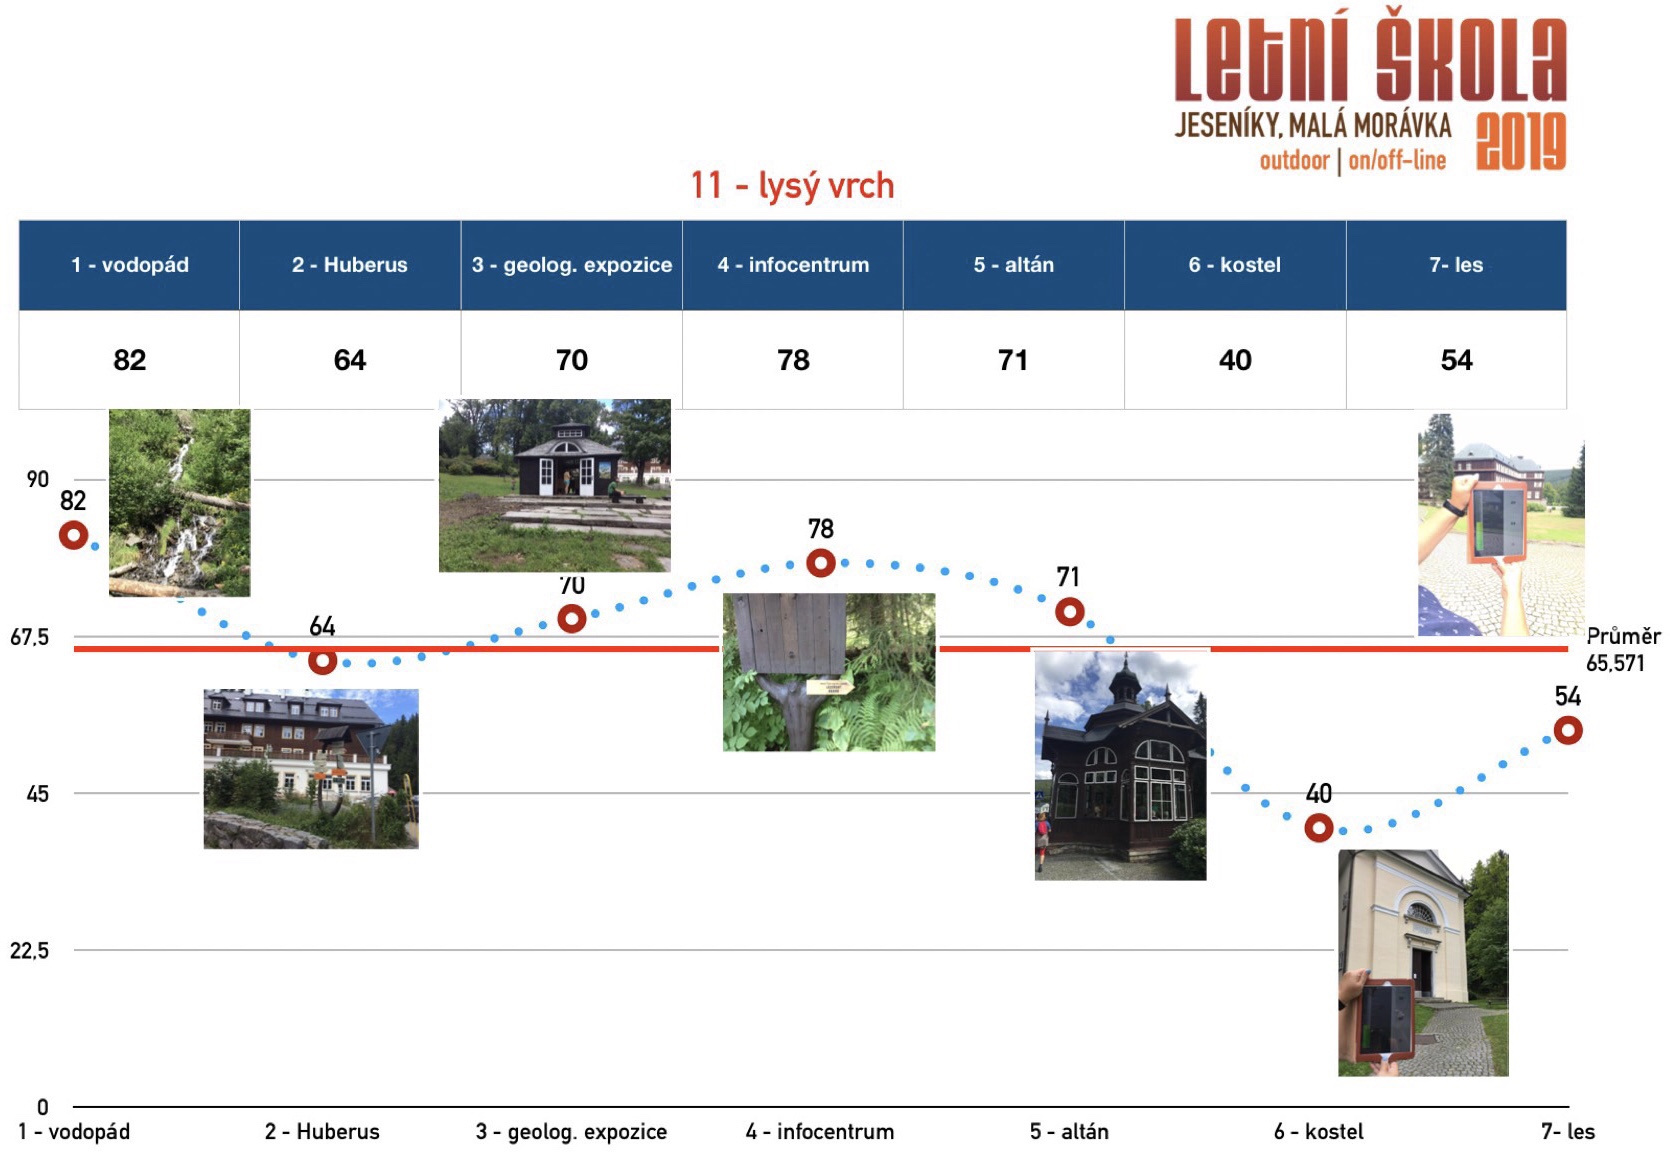Click the geological exposition pavilion photo
1670x1164 pixels.
554,485
